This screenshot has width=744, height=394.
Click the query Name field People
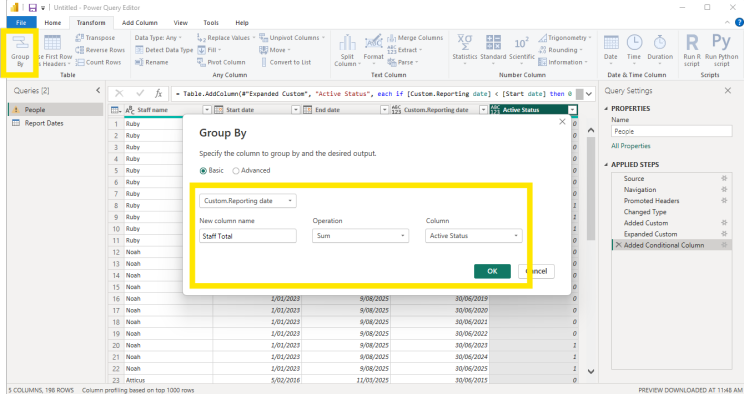(x=671, y=131)
